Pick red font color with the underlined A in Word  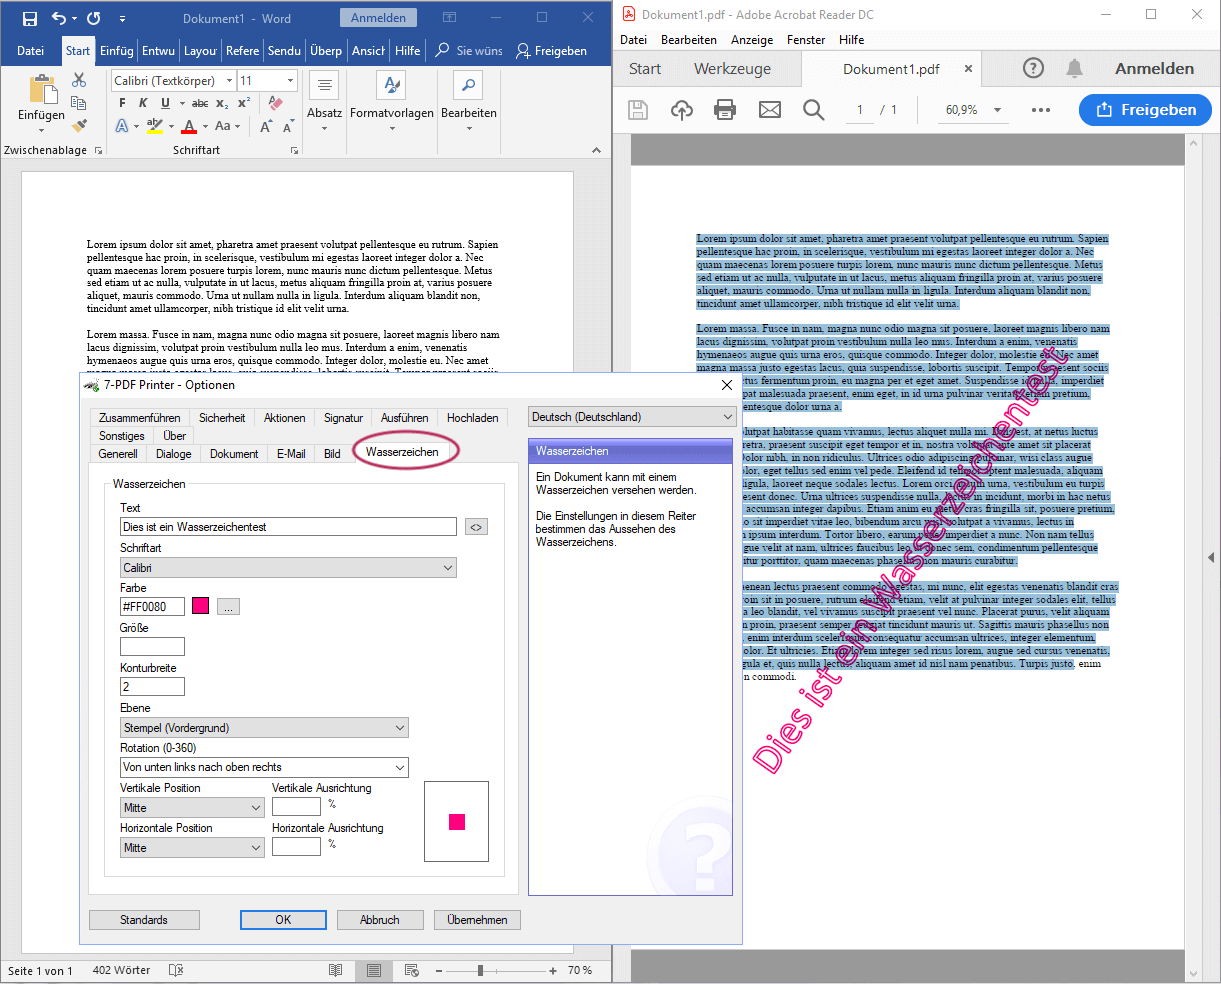(x=189, y=126)
